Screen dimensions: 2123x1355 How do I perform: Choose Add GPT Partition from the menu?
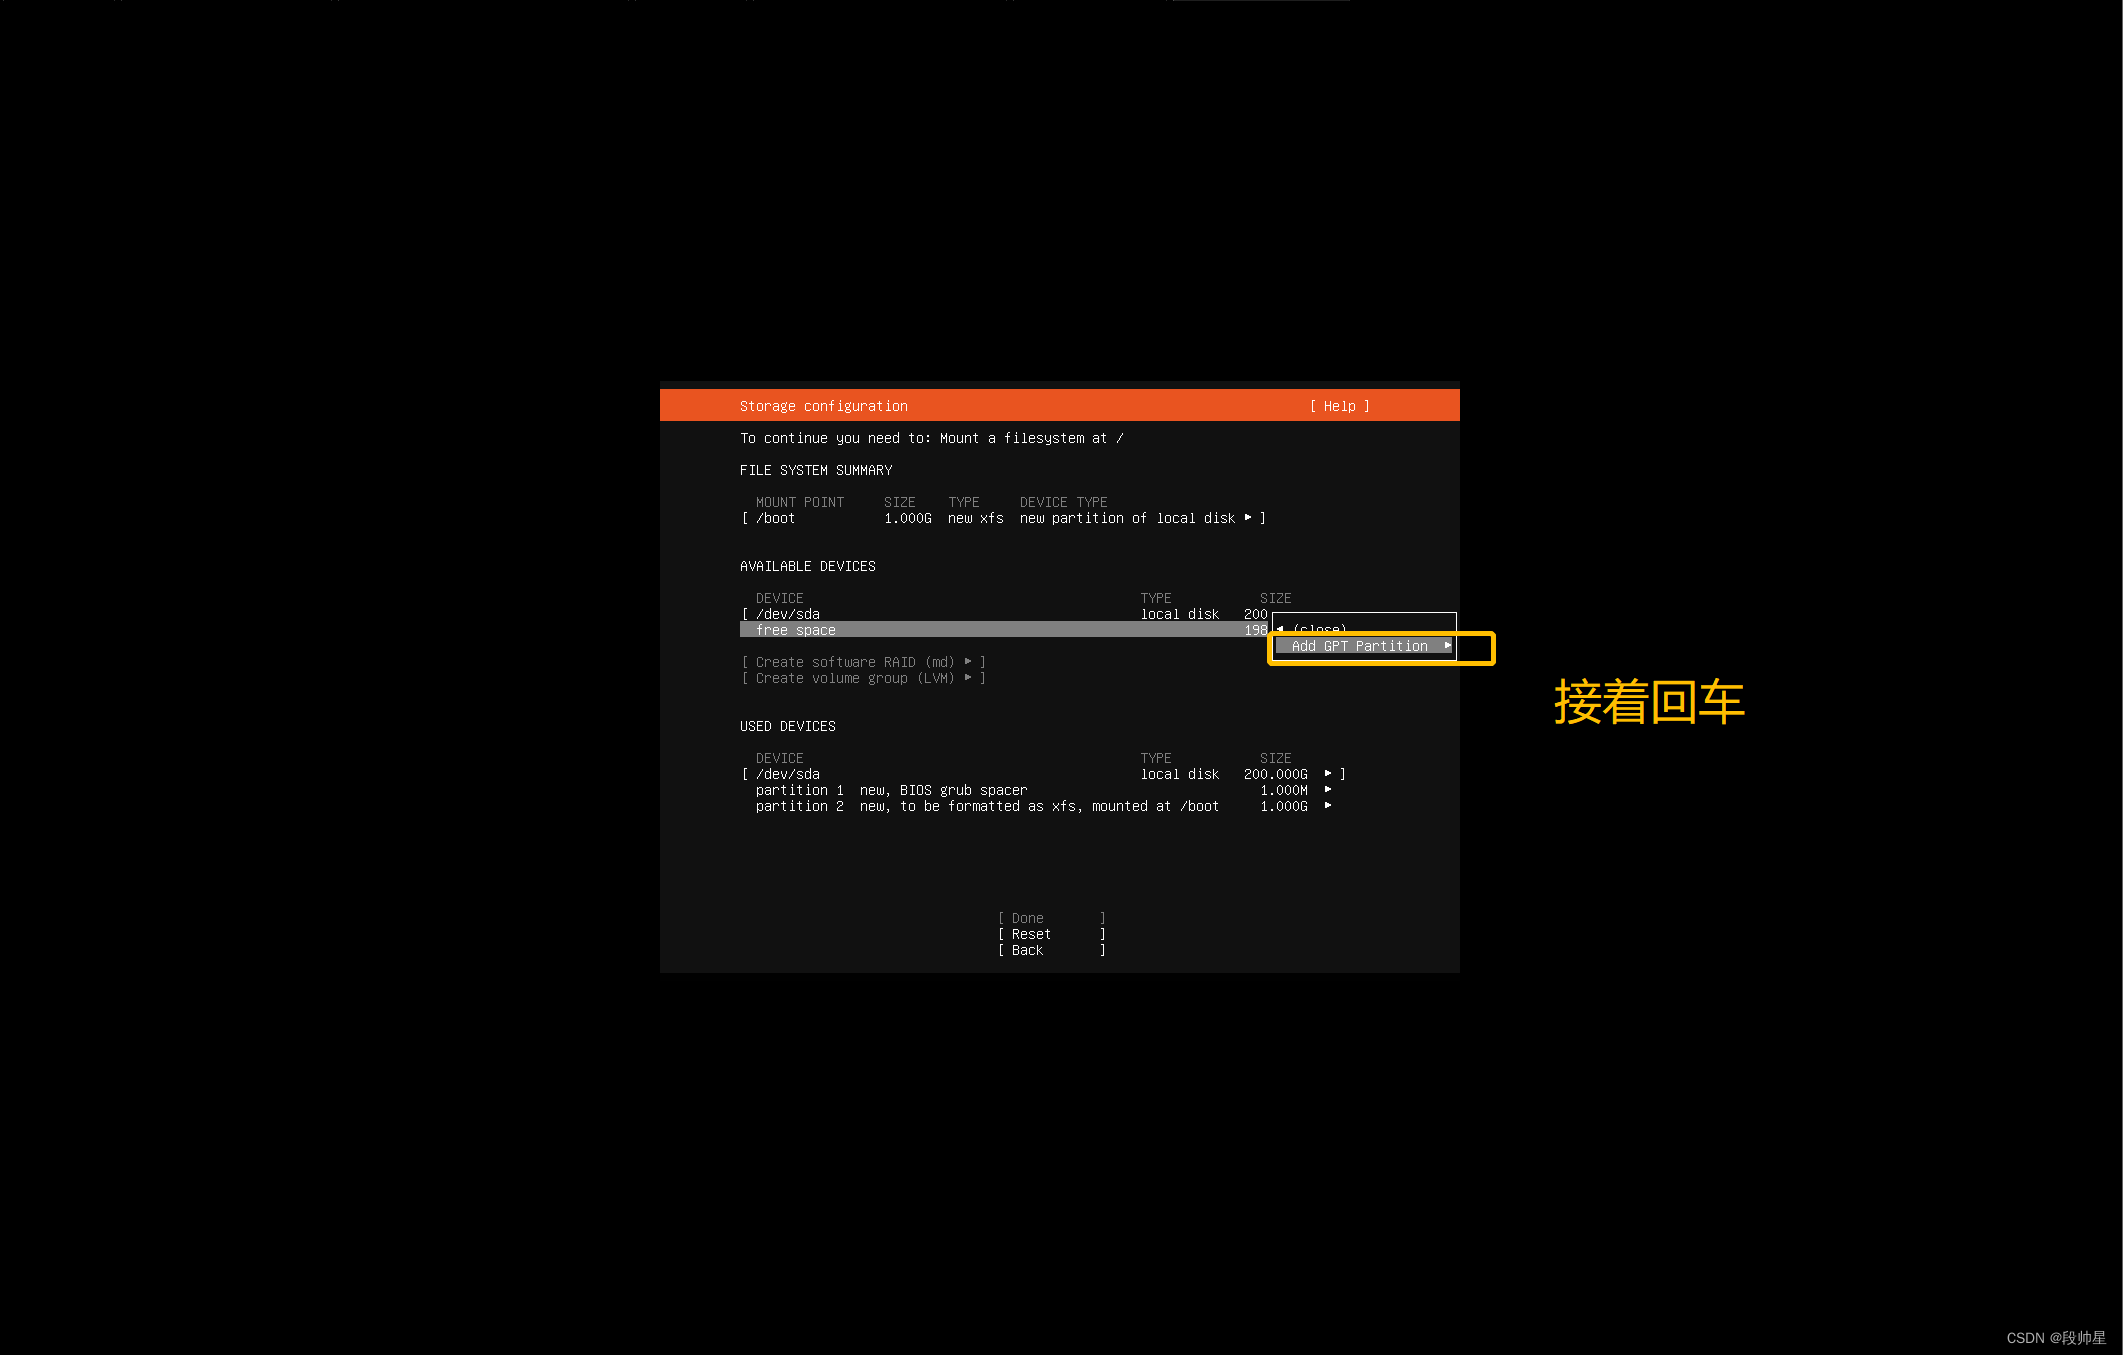click(1360, 646)
